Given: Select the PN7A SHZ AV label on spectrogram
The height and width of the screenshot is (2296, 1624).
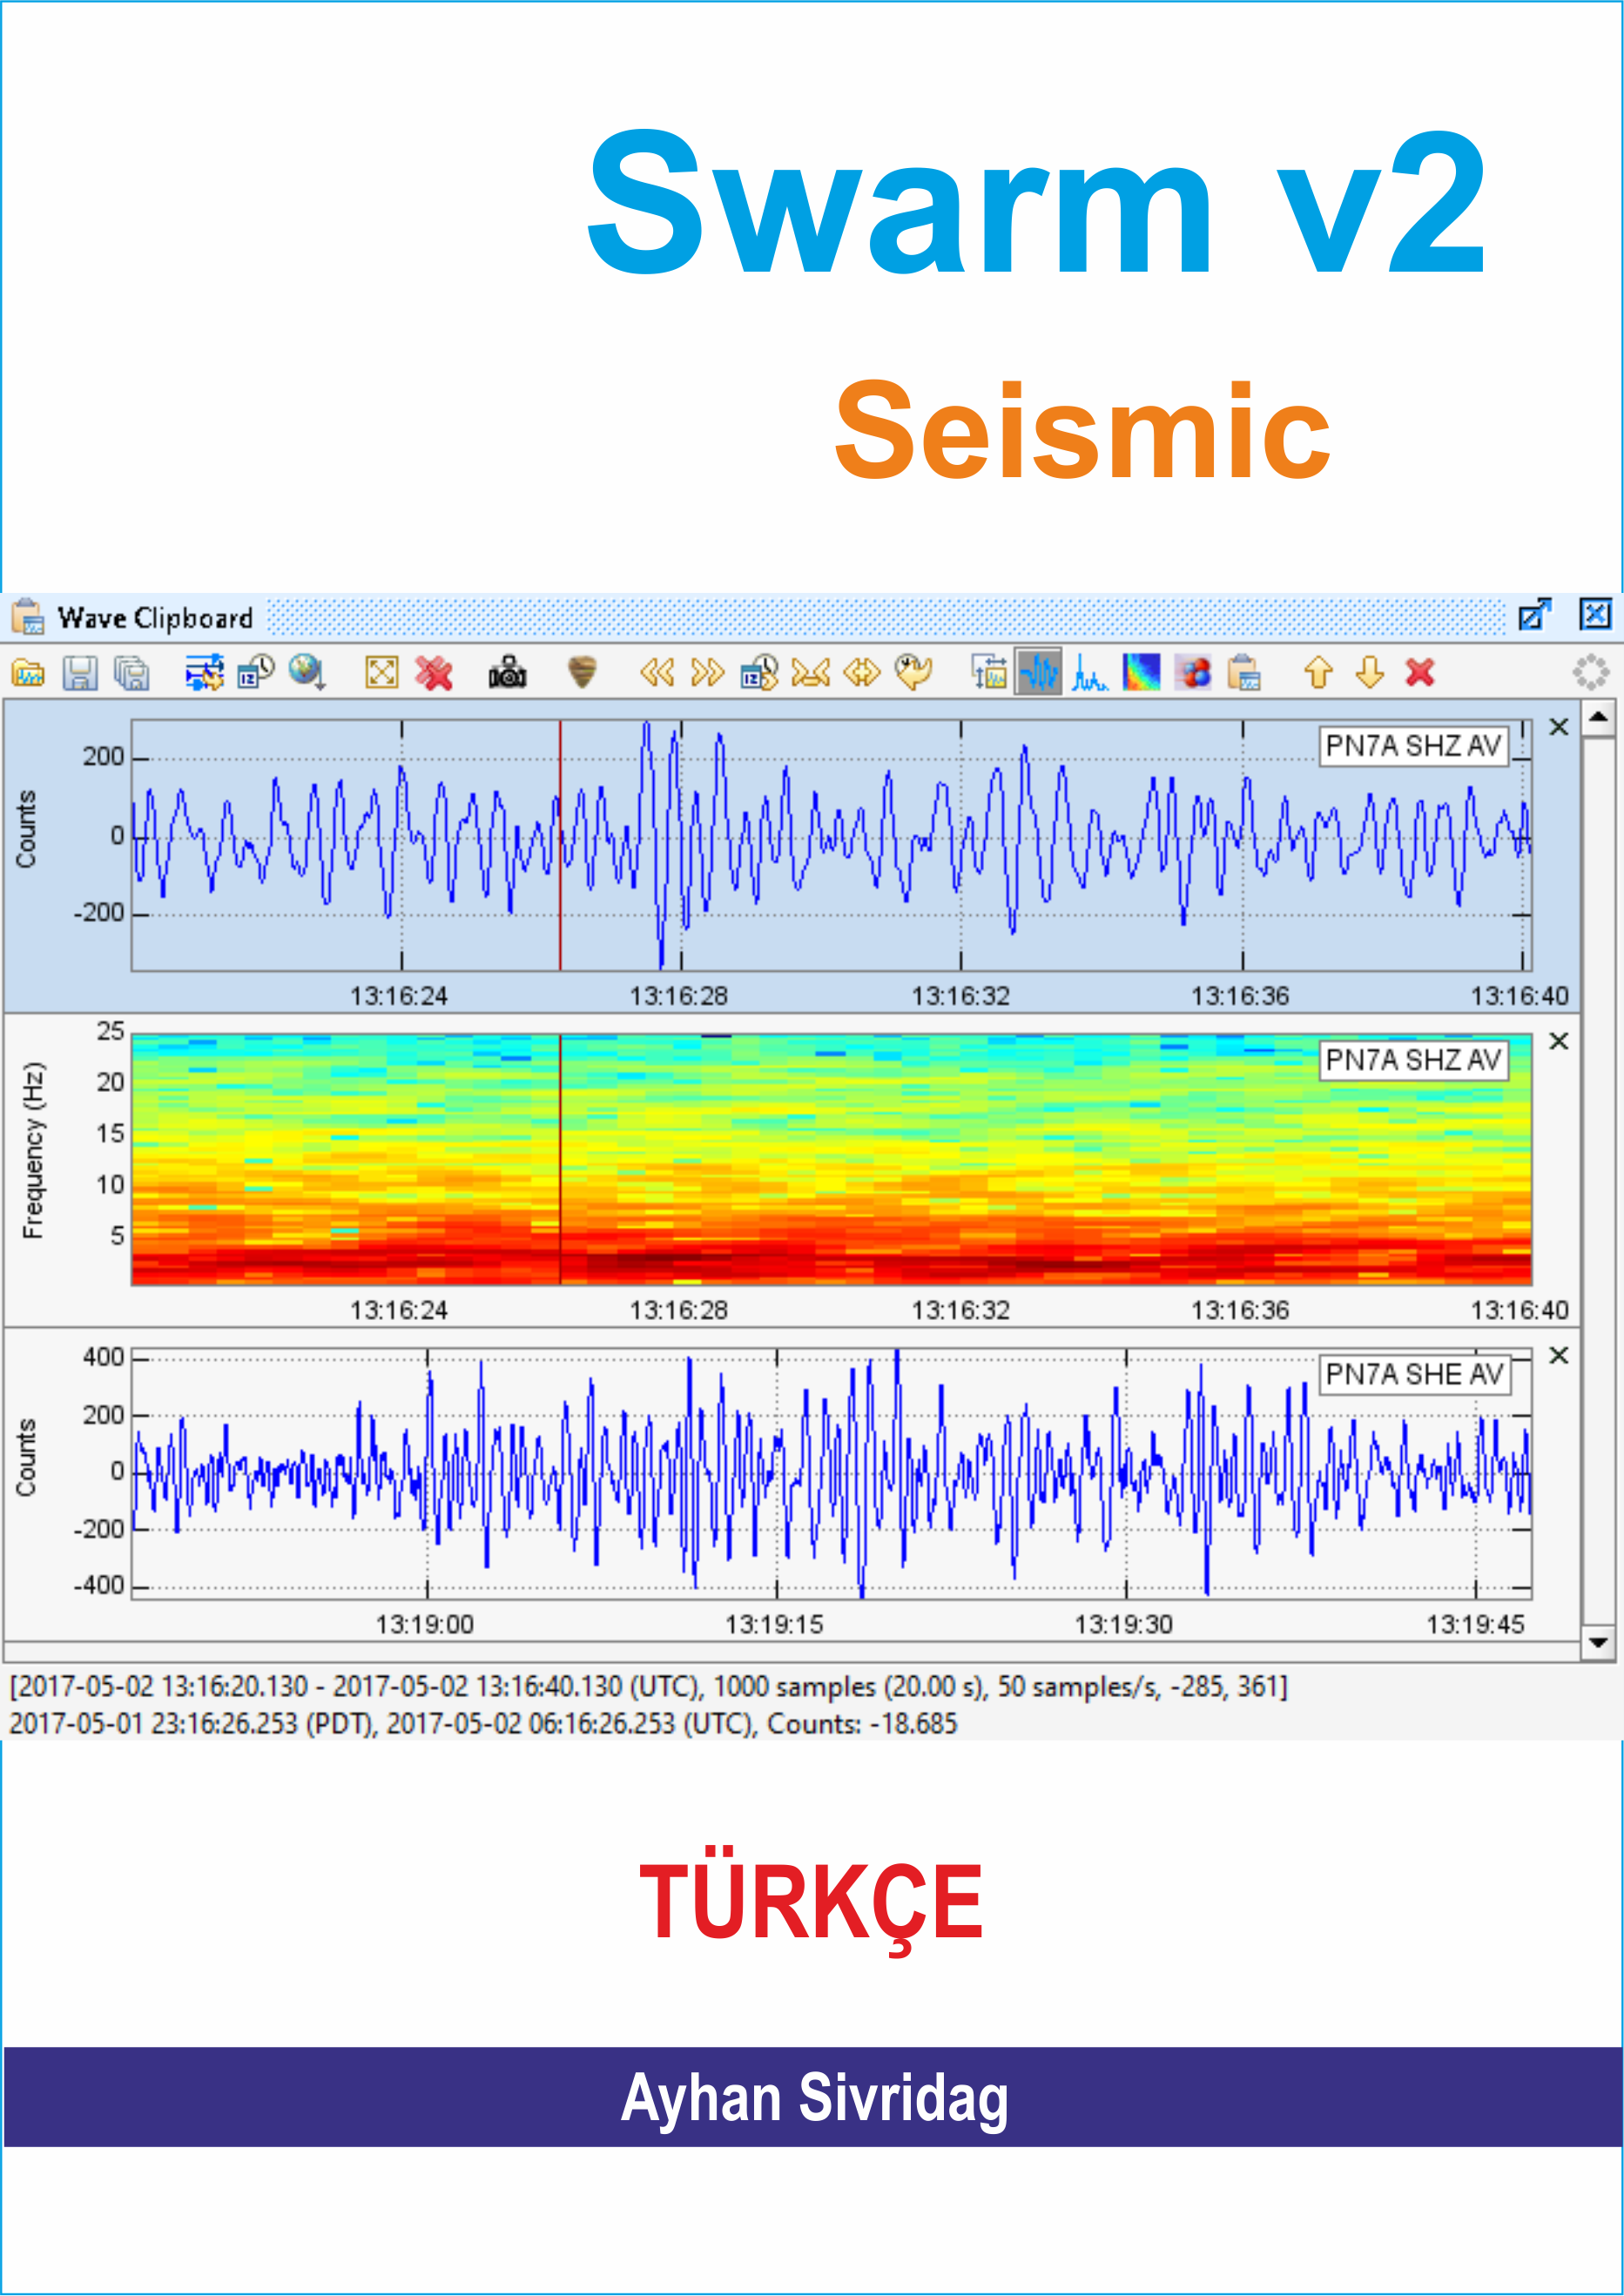Looking at the screenshot, I should [1413, 1060].
